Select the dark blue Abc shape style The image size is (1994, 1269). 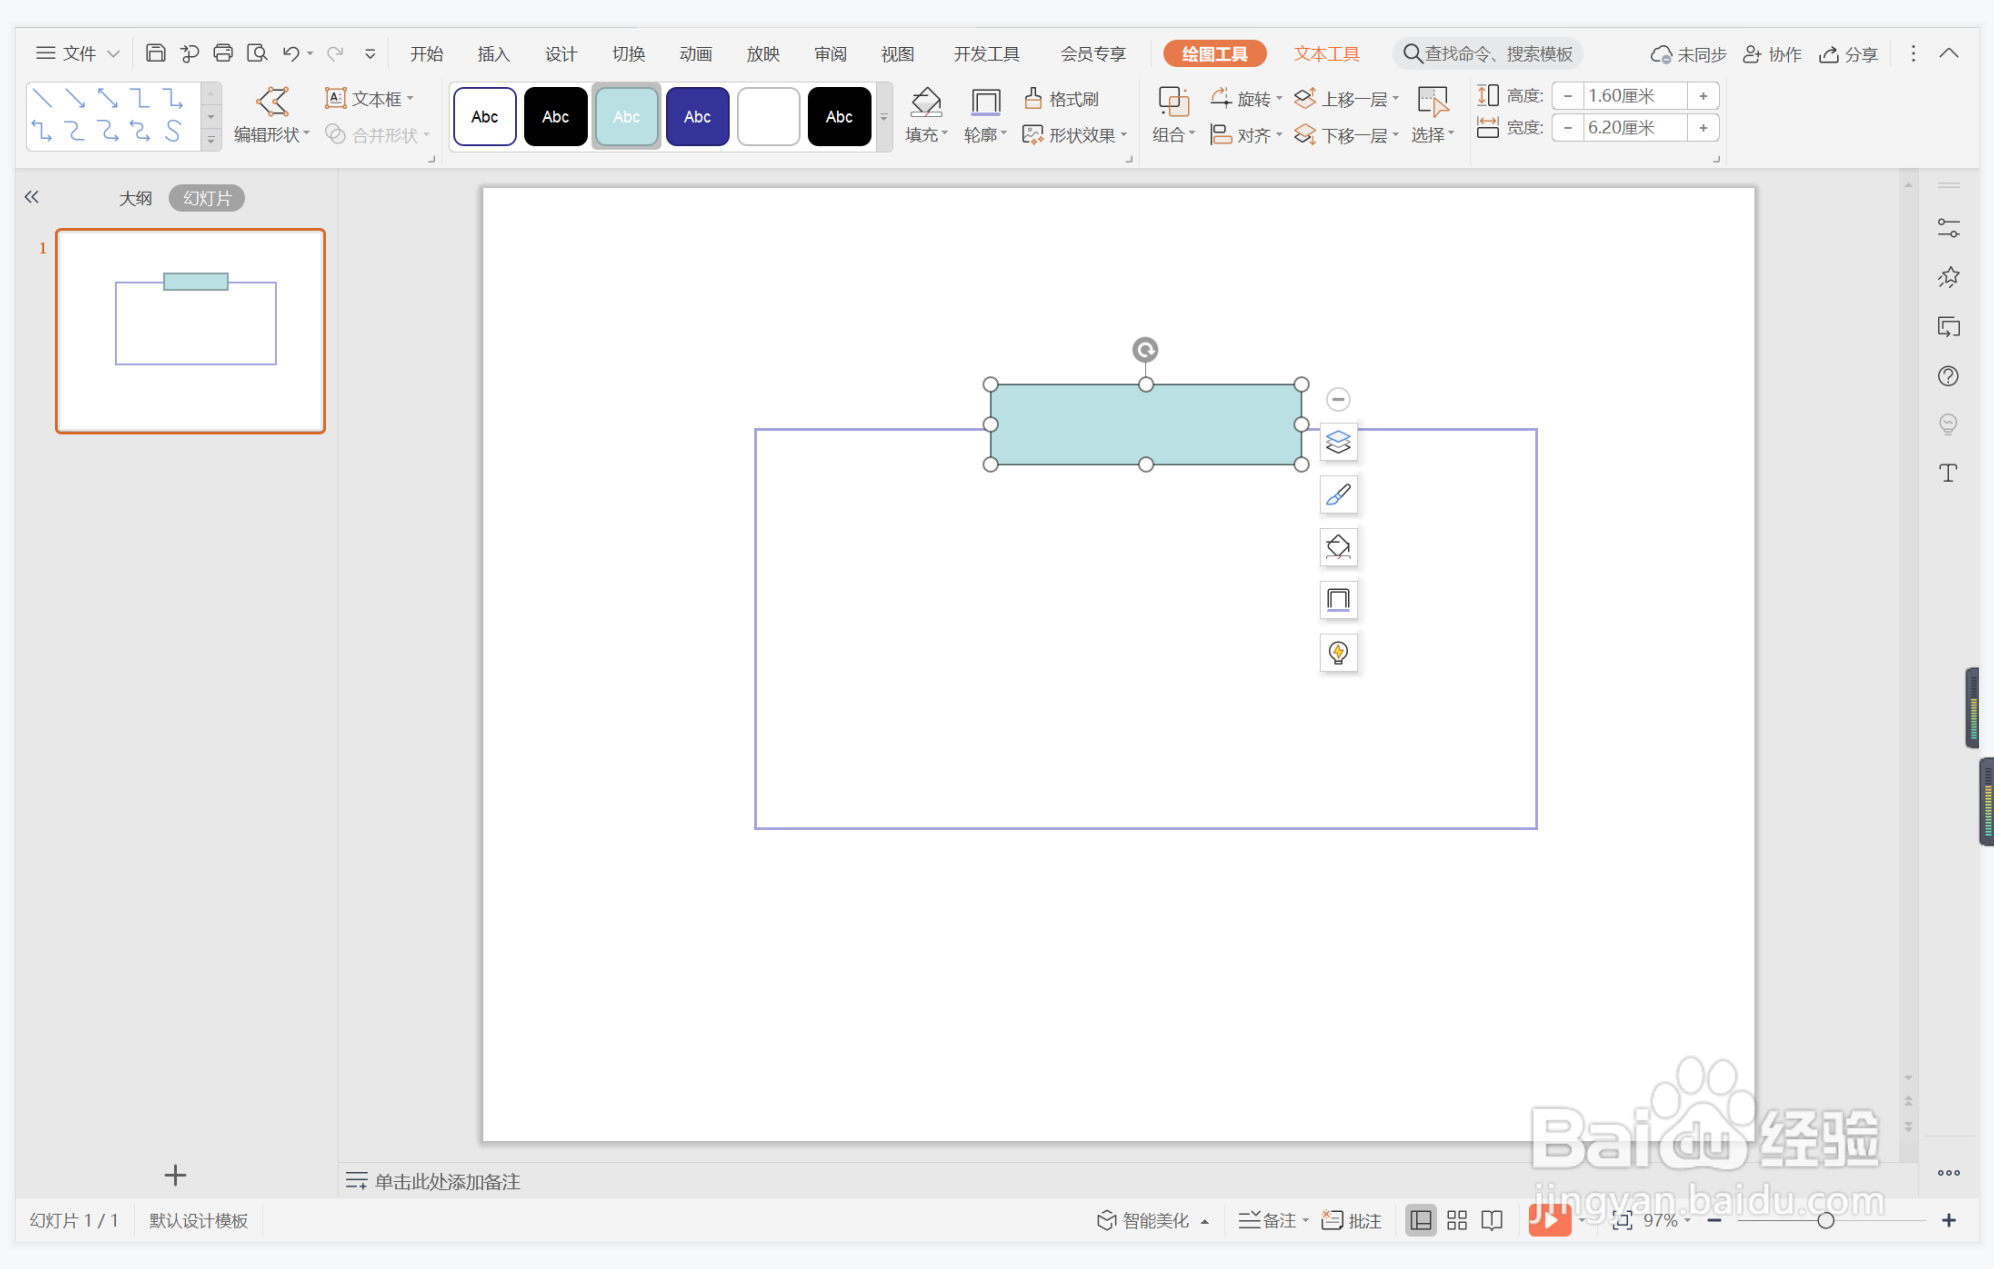[697, 117]
